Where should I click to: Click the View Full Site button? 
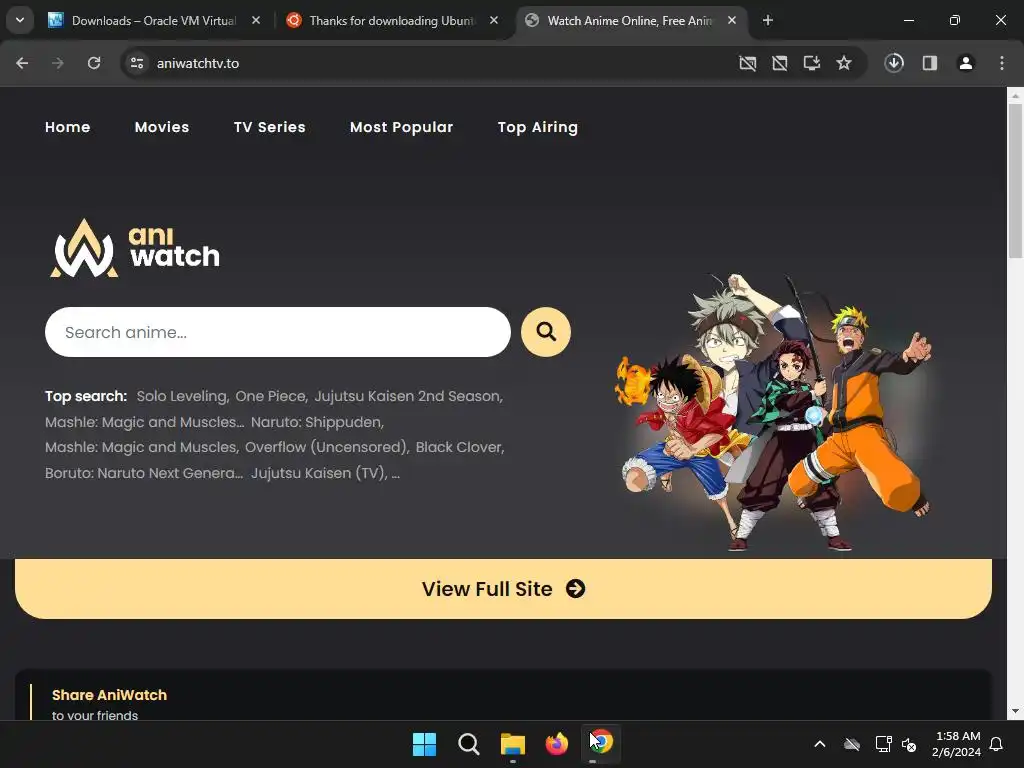pos(503,588)
